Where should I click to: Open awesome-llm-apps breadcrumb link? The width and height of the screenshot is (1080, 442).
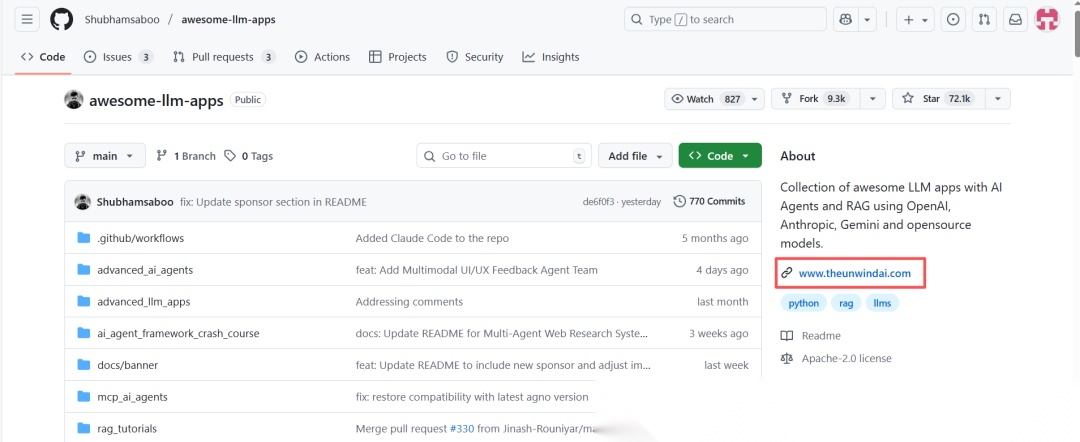229,19
